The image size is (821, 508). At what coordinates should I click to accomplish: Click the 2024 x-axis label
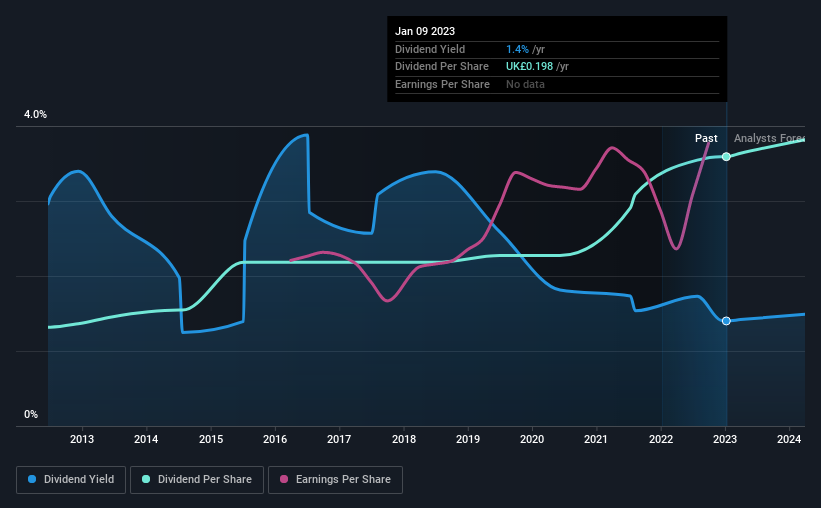tap(789, 439)
